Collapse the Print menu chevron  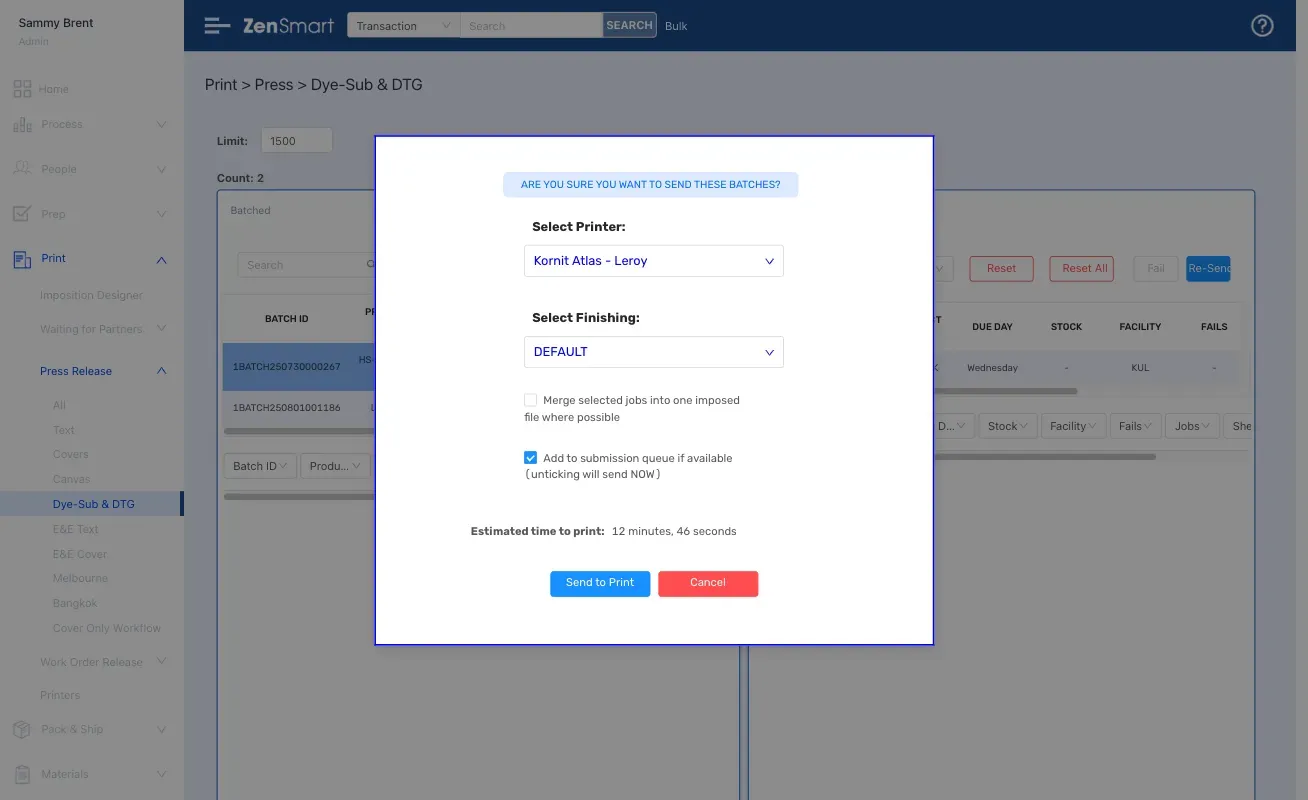coord(162,259)
